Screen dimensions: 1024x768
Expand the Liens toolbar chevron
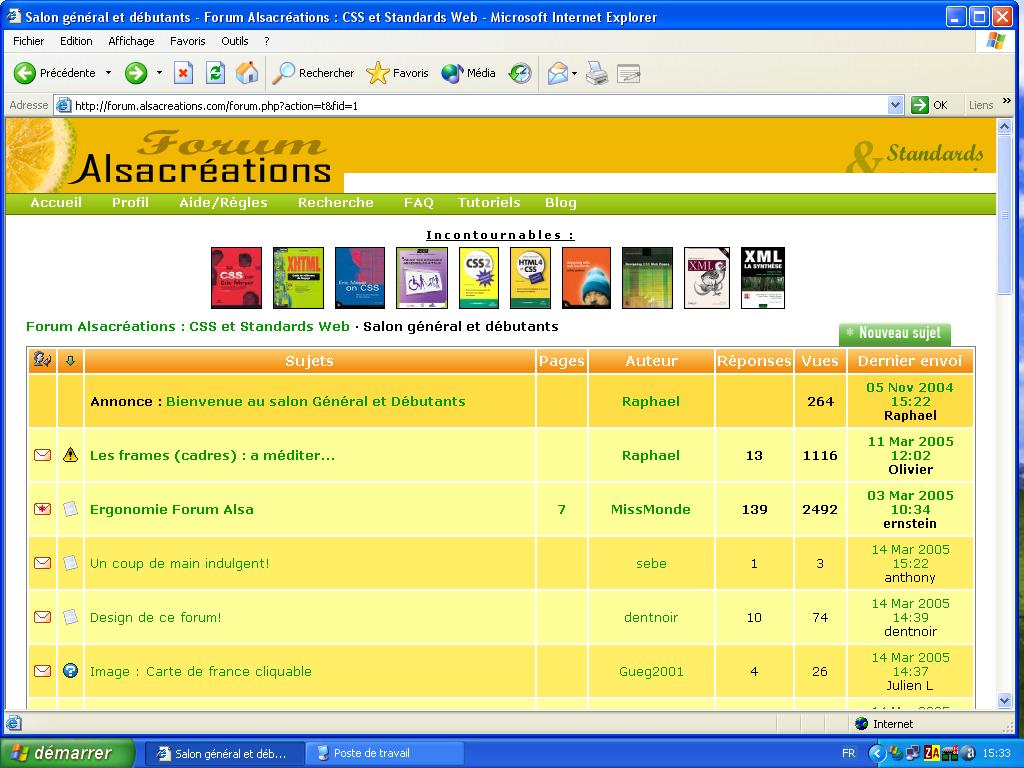coord(1006,101)
